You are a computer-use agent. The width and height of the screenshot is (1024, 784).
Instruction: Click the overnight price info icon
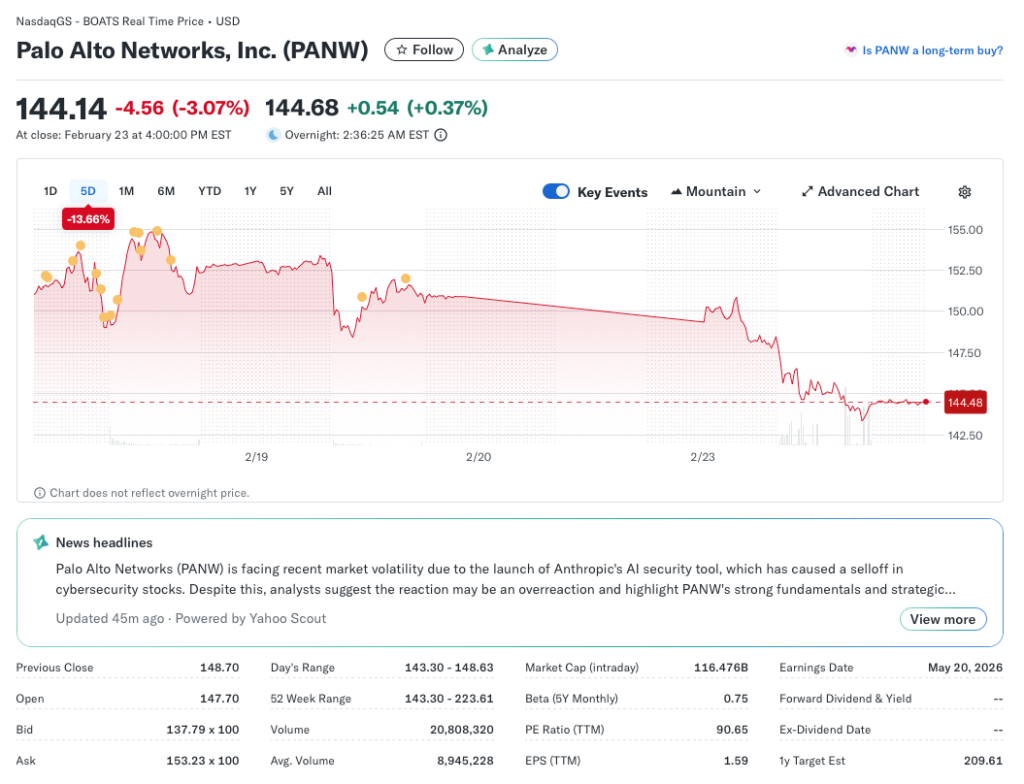[x=441, y=135]
